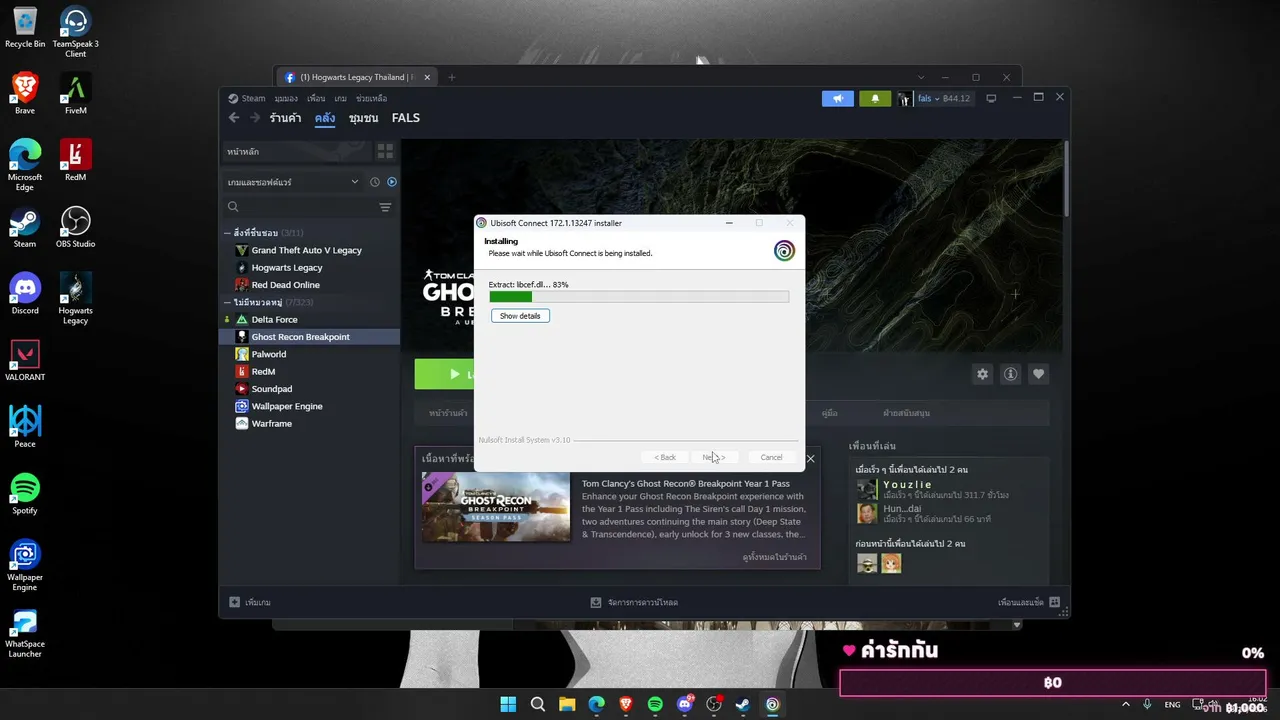Go back with Steam's back arrow
Viewport: 1280px width, 720px height.
(x=234, y=118)
